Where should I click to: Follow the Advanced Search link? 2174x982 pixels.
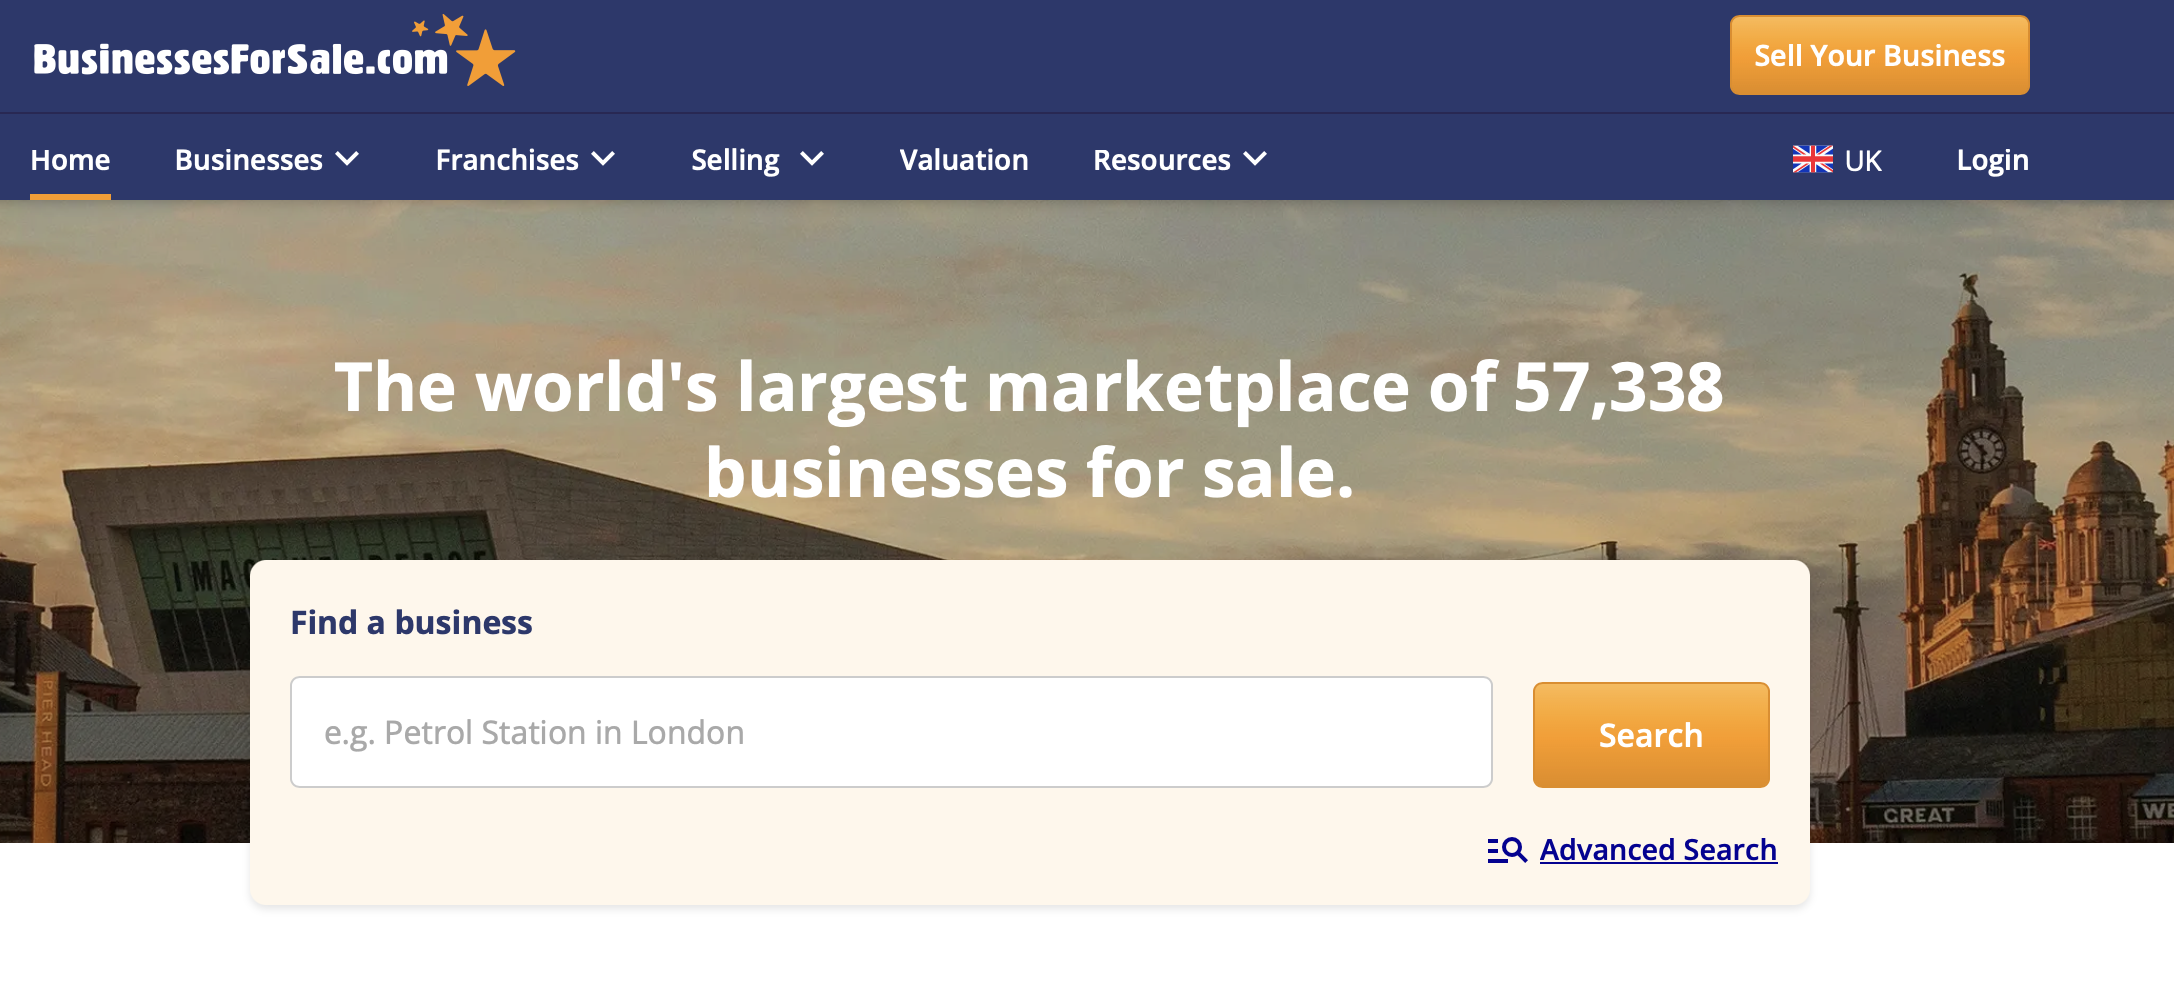click(1658, 850)
